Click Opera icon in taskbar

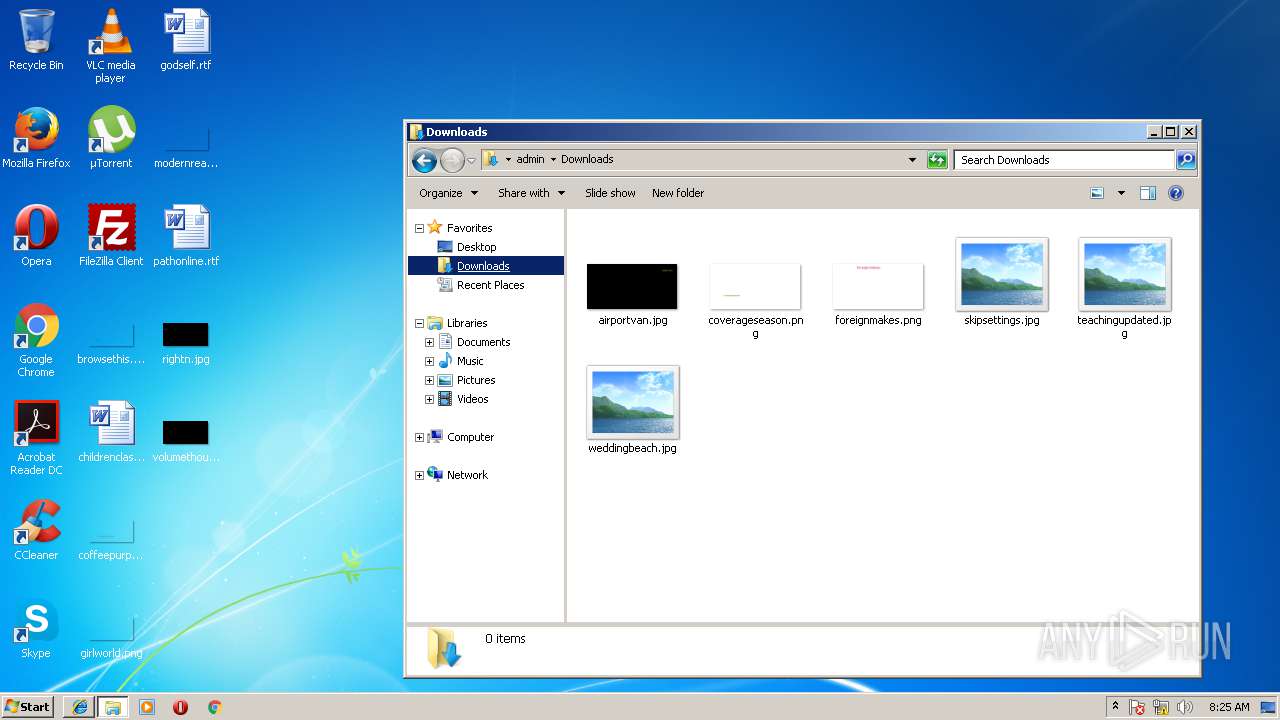[x=181, y=707]
